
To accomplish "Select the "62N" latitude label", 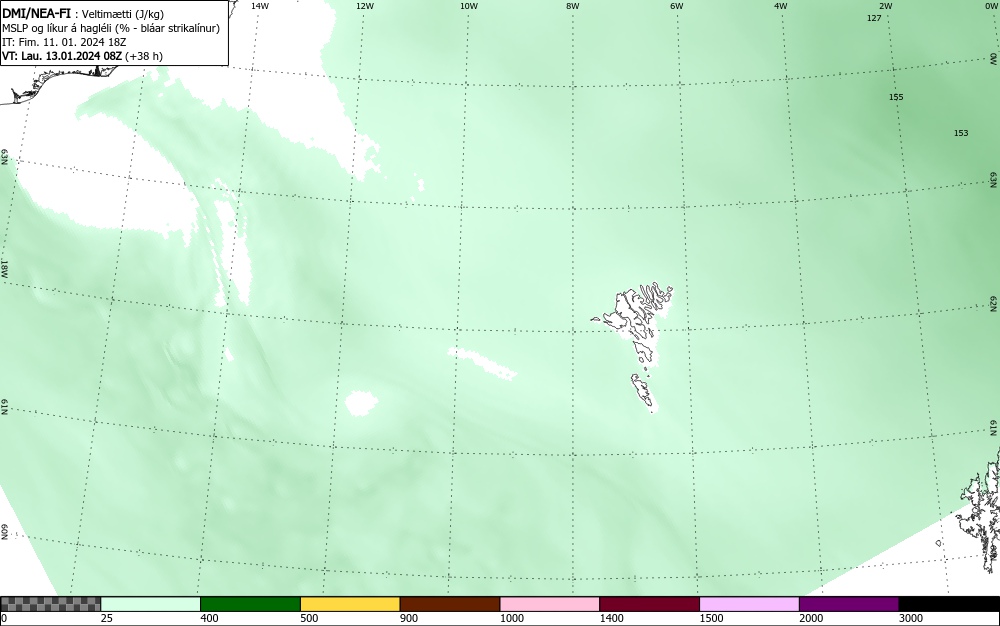I will pos(994,303).
